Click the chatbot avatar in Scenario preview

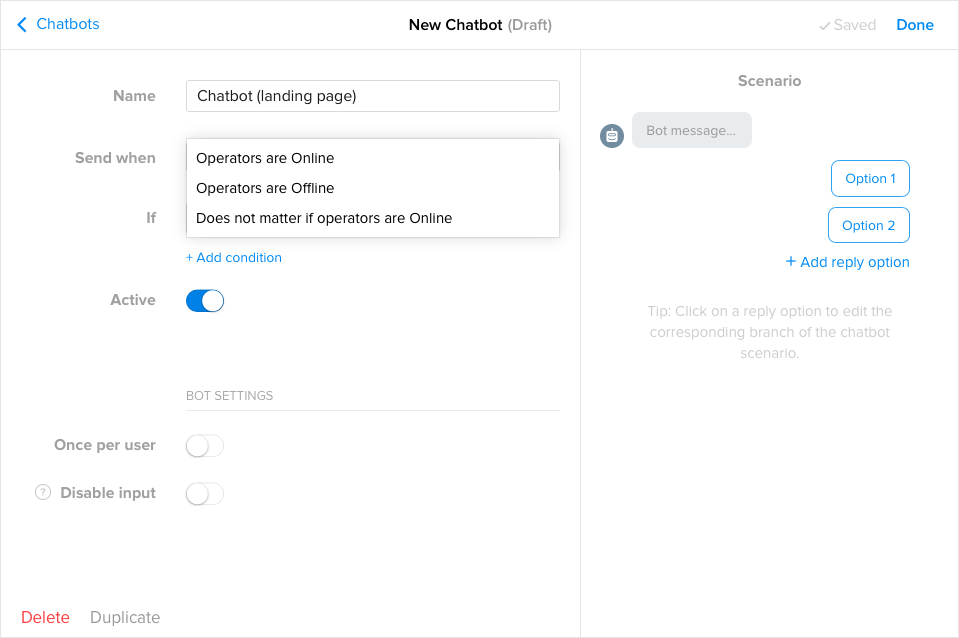[611, 135]
